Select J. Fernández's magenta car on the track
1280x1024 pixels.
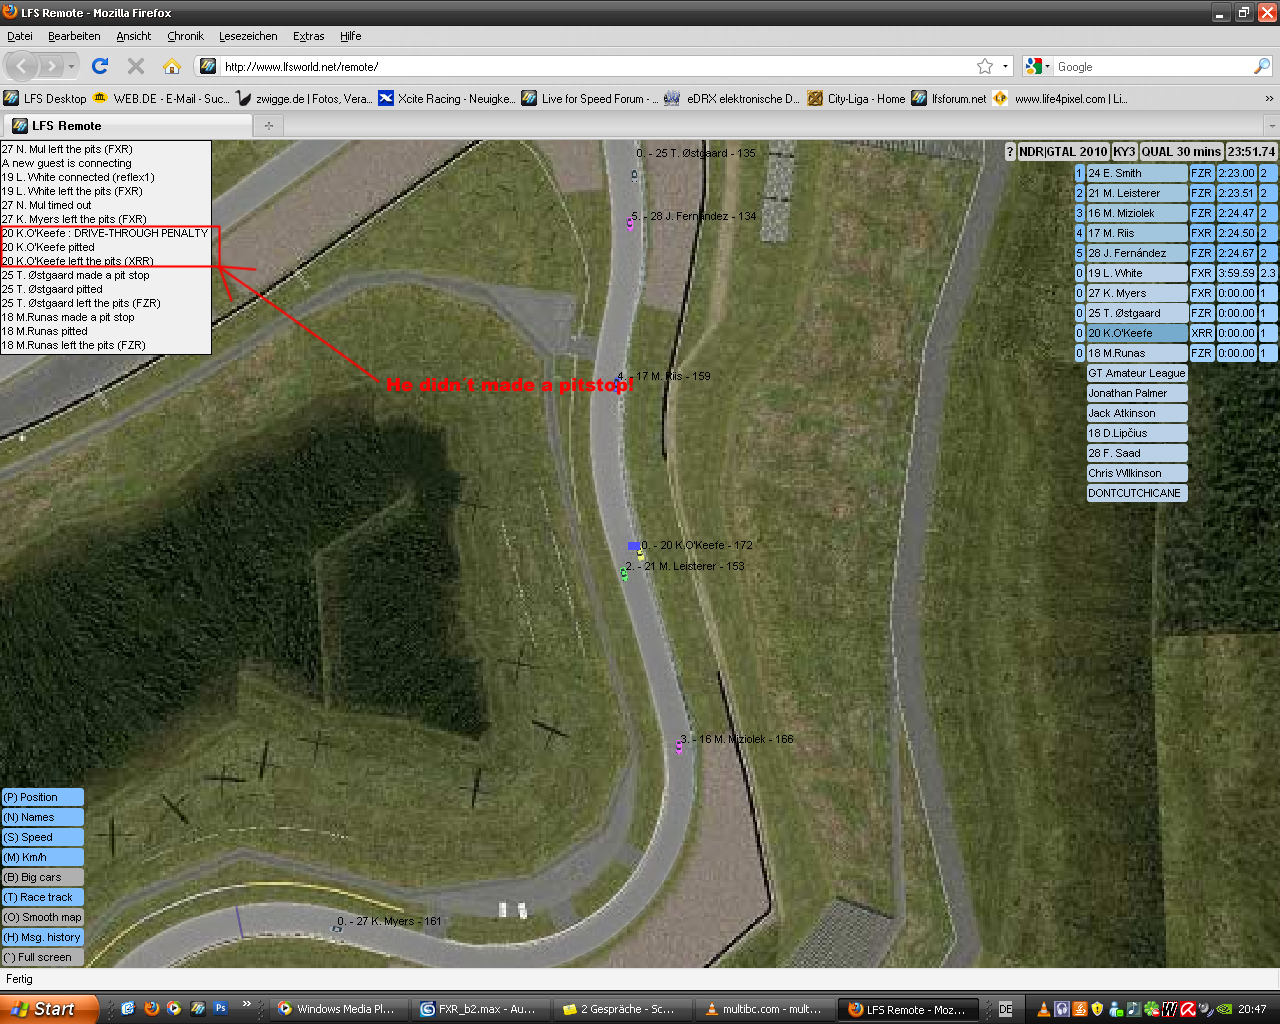pos(630,224)
